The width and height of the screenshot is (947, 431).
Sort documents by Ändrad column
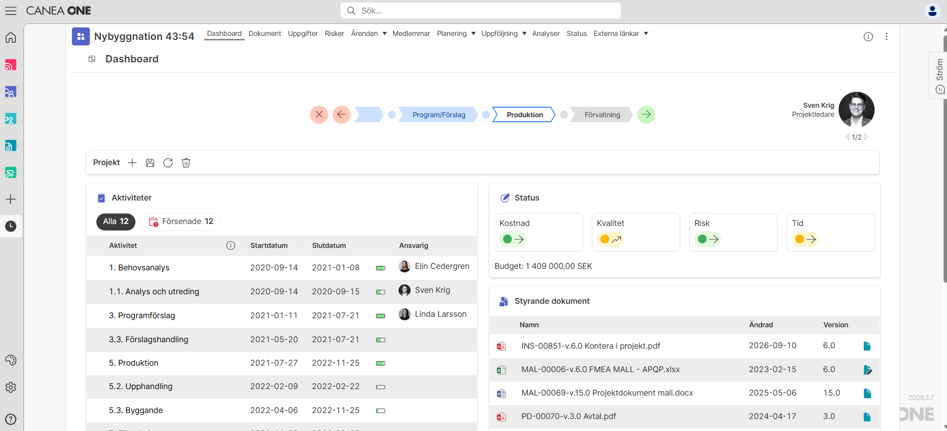pyautogui.click(x=763, y=325)
